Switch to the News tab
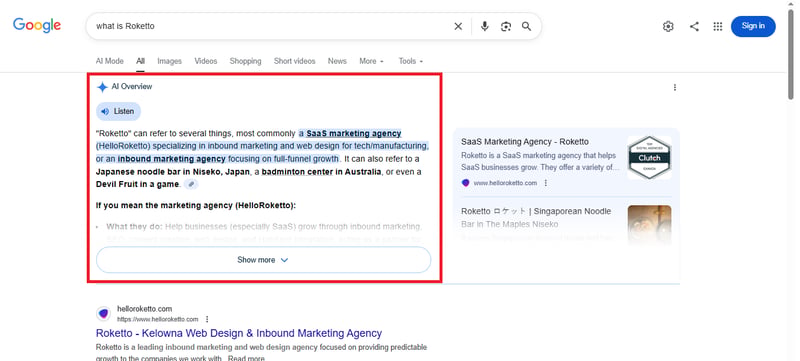This screenshot has width=800, height=361. coord(337,61)
